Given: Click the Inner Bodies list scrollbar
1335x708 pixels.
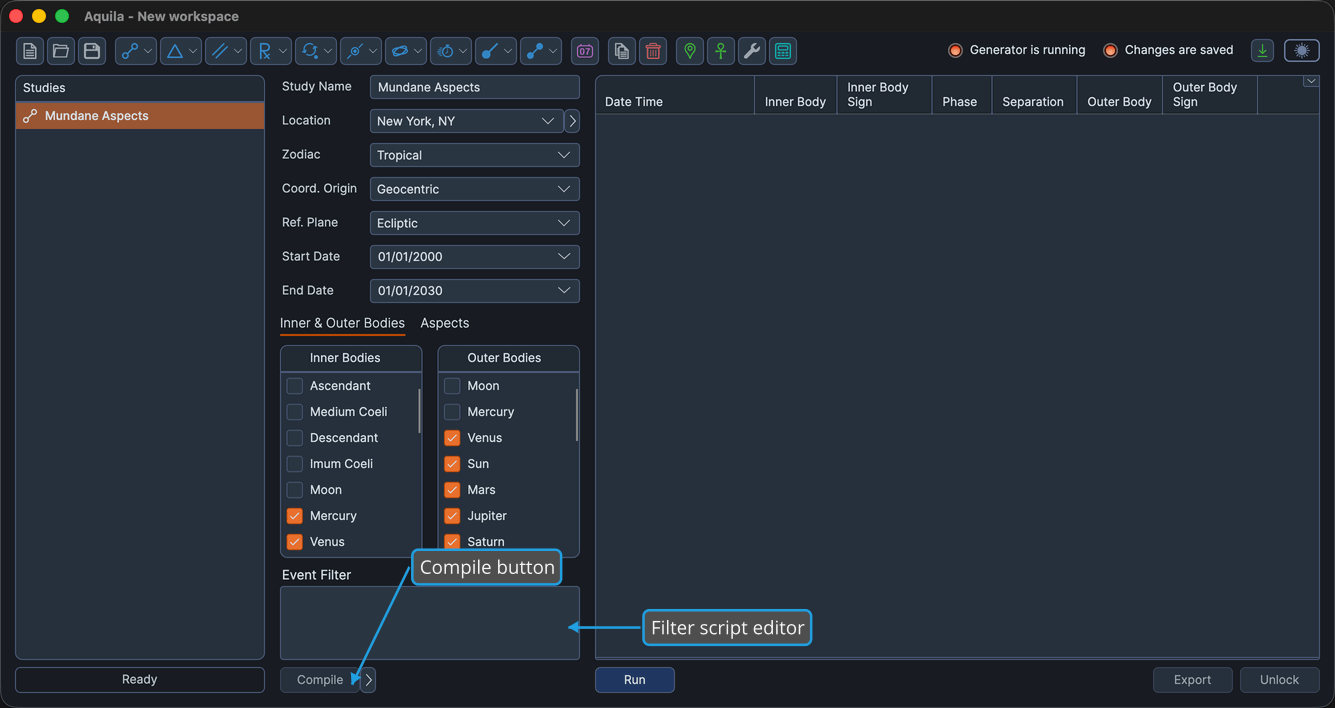Looking at the screenshot, I should click(419, 411).
